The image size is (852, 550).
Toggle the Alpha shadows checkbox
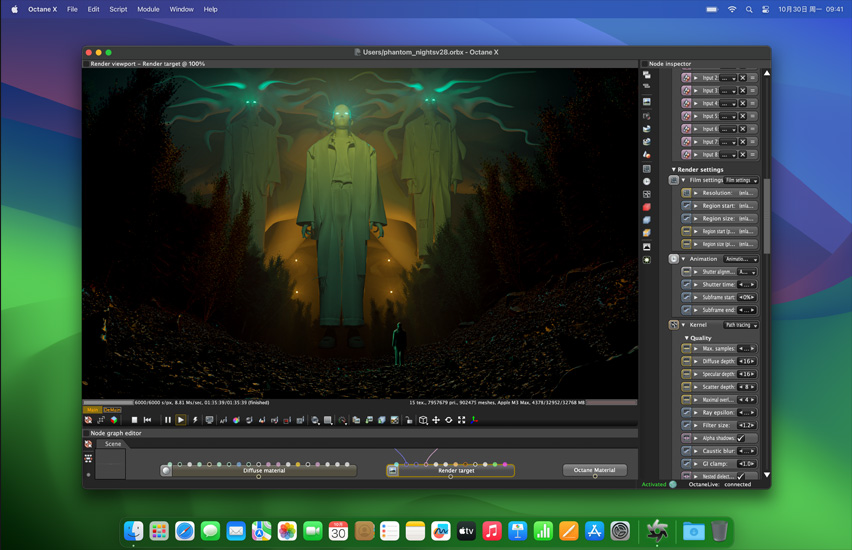741,438
